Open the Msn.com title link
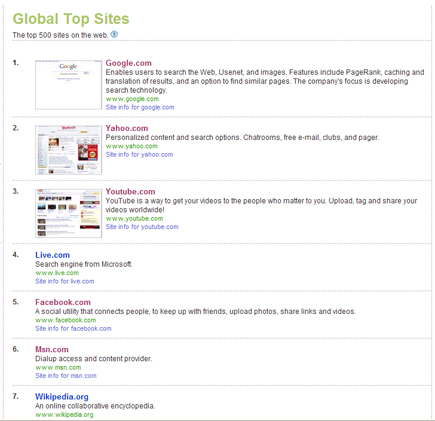Screen dimensions: 435x421 point(52,349)
